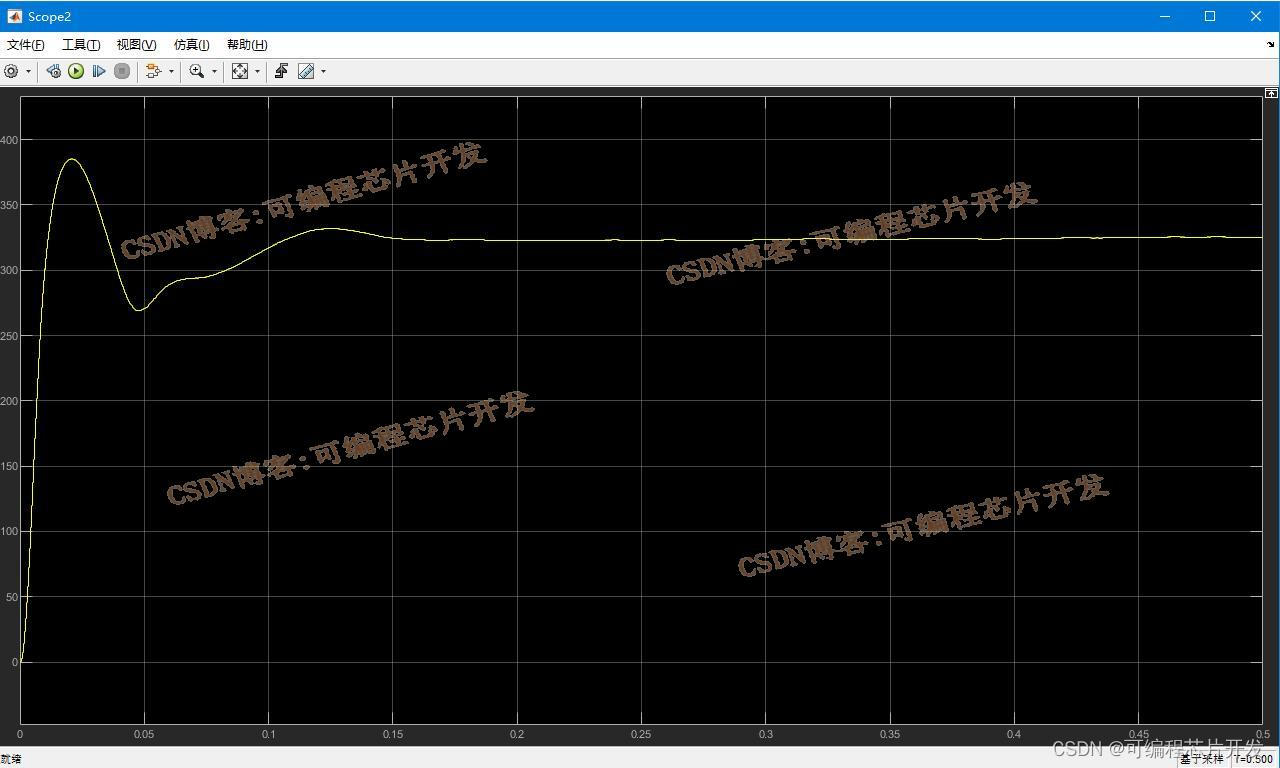
Task: Click the Step Back toolbar icon
Action: (x=53, y=71)
